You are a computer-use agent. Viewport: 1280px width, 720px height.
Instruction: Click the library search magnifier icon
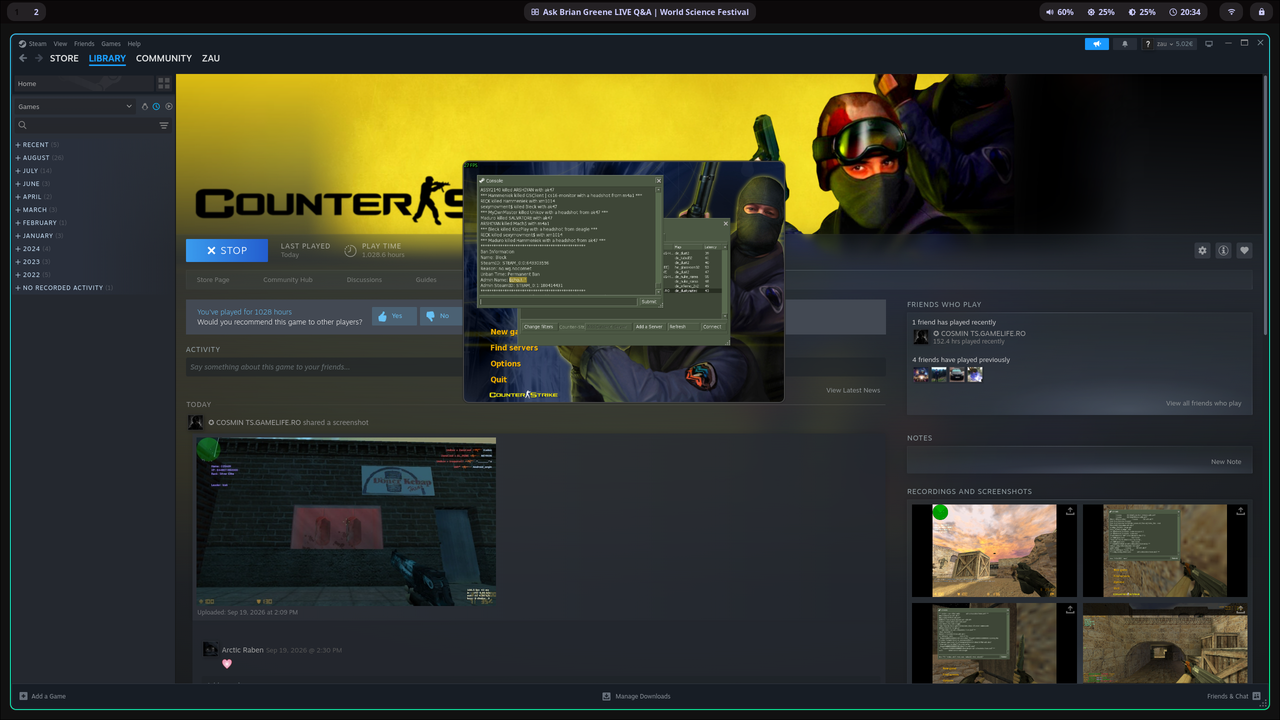(x=22, y=125)
